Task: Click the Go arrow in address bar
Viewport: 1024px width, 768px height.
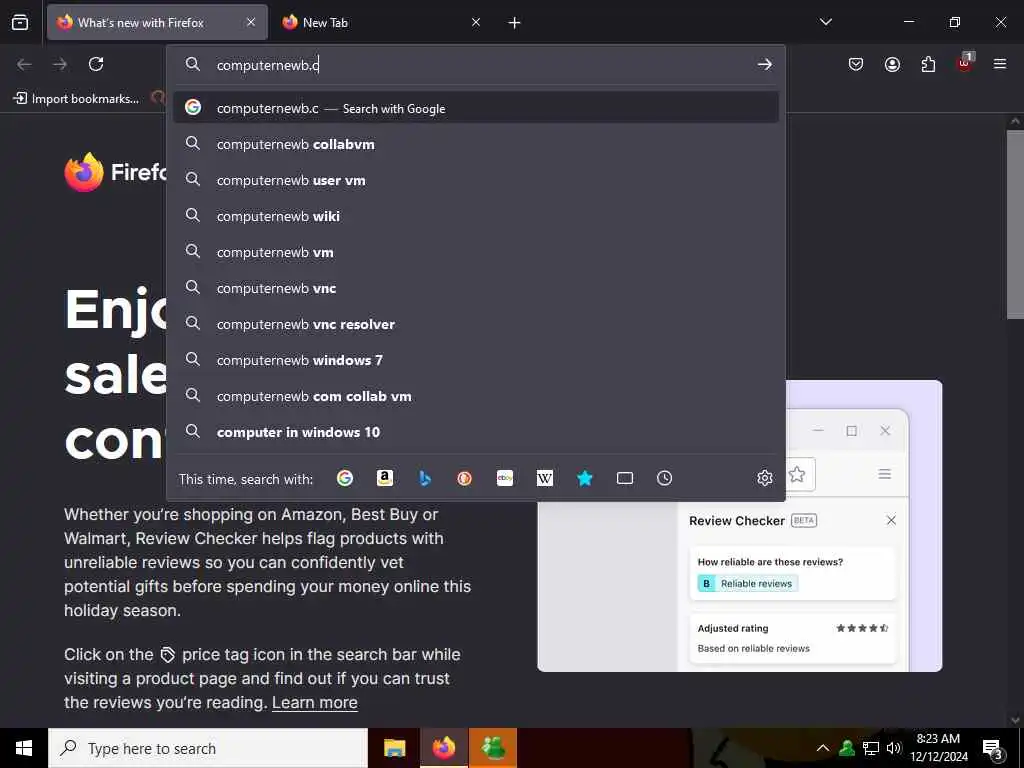Action: [x=765, y=64]
